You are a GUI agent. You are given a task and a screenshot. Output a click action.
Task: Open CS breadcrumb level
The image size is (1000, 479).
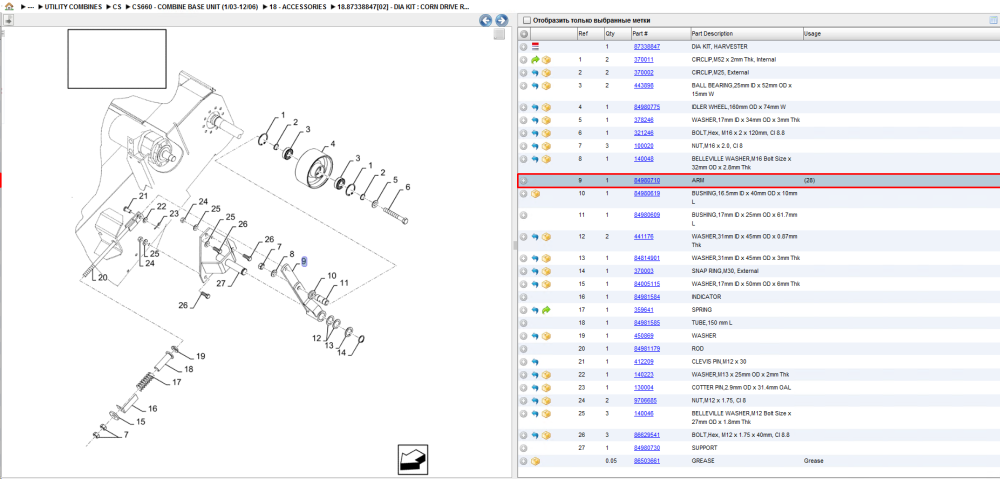pyautogui.click(x=117, y=6)
